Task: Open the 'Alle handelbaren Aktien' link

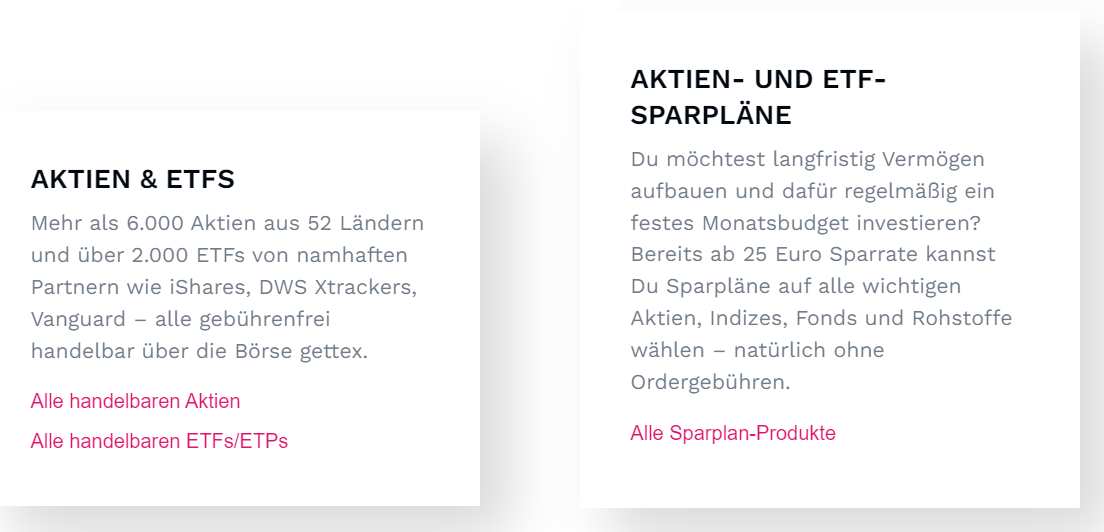Action: (x=135, y=402)
